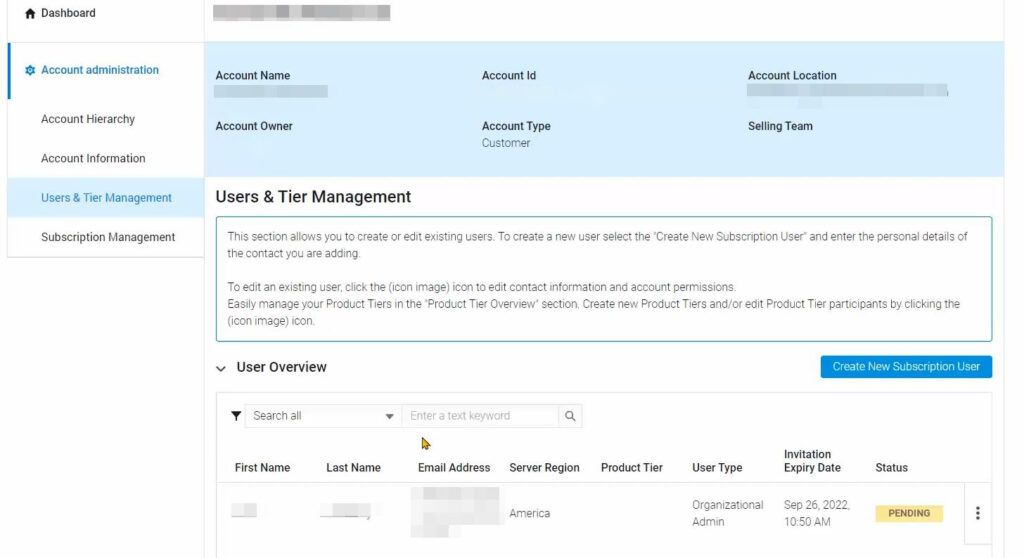Screen dimensions: 1024x558
Task: Collapse the User Overview section chevron
Action: [221, 368]
